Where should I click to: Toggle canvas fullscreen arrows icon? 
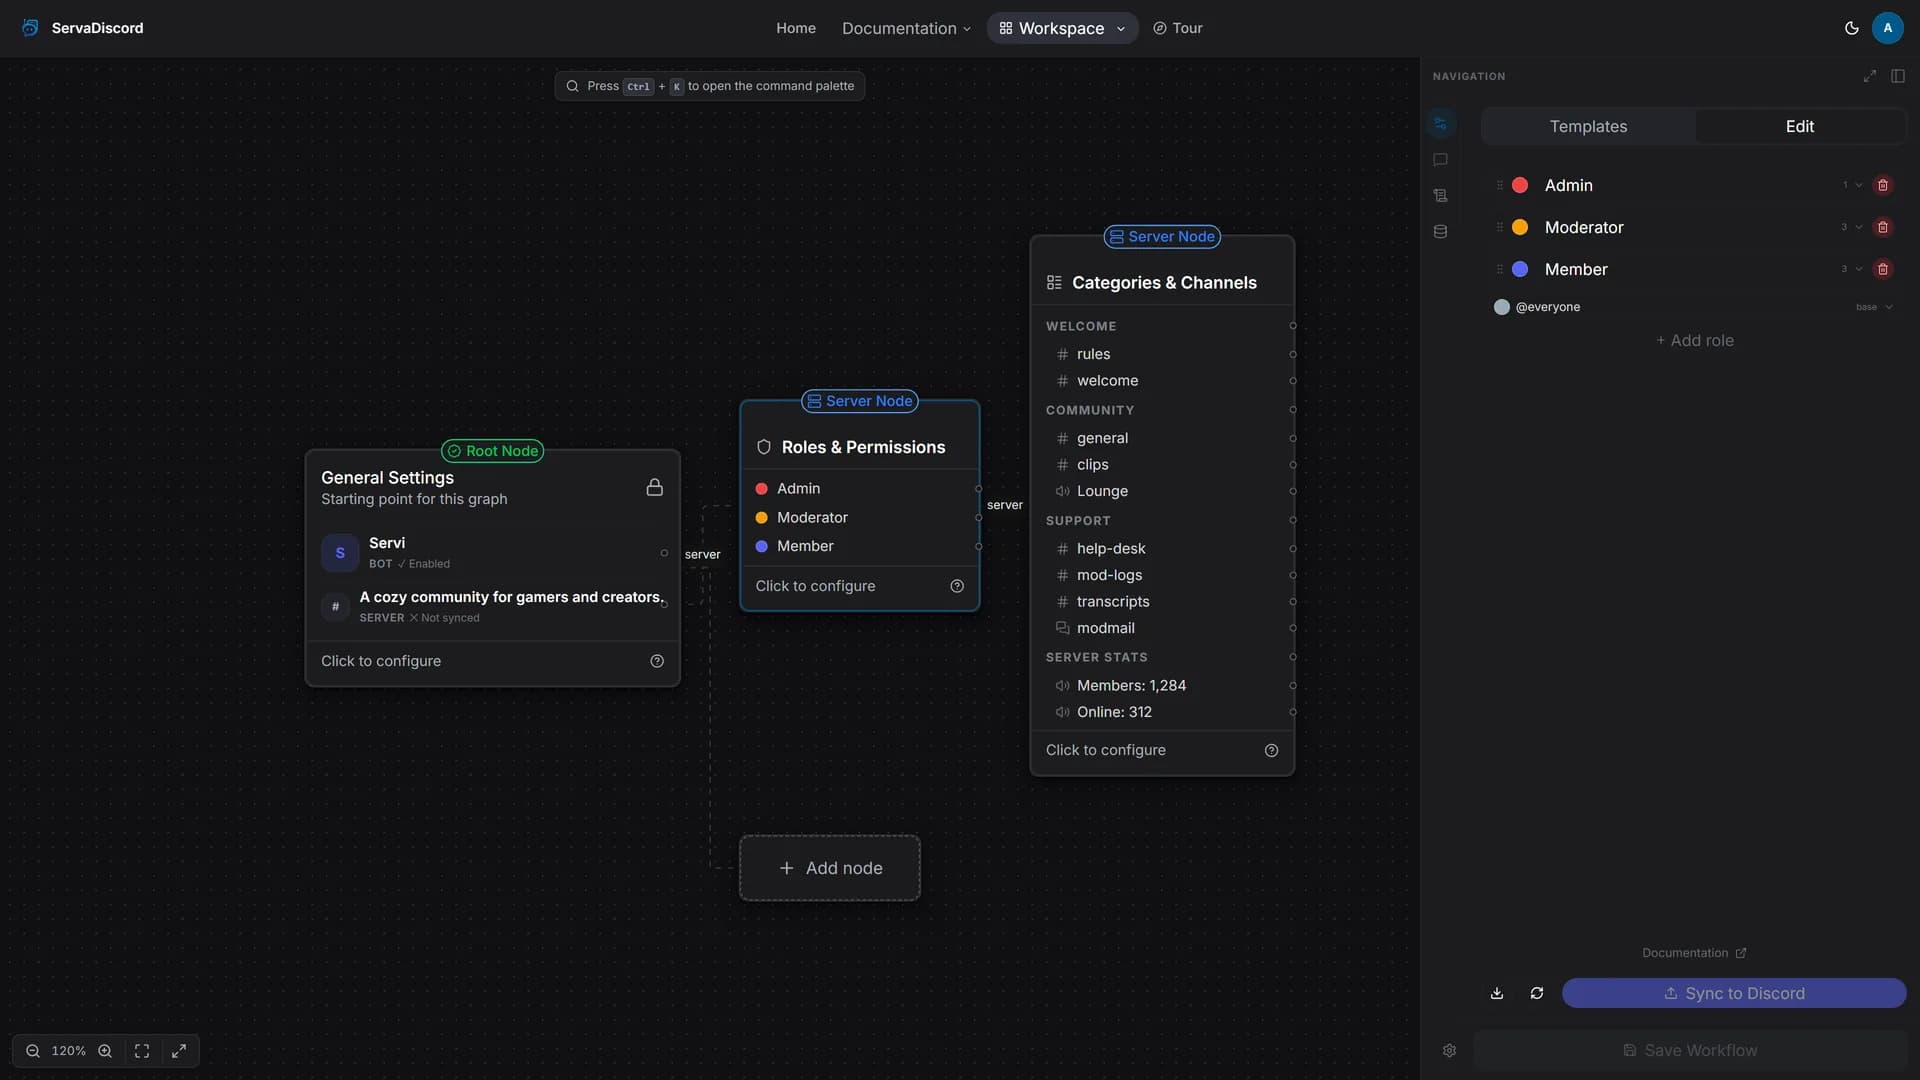pos(179,1051)
